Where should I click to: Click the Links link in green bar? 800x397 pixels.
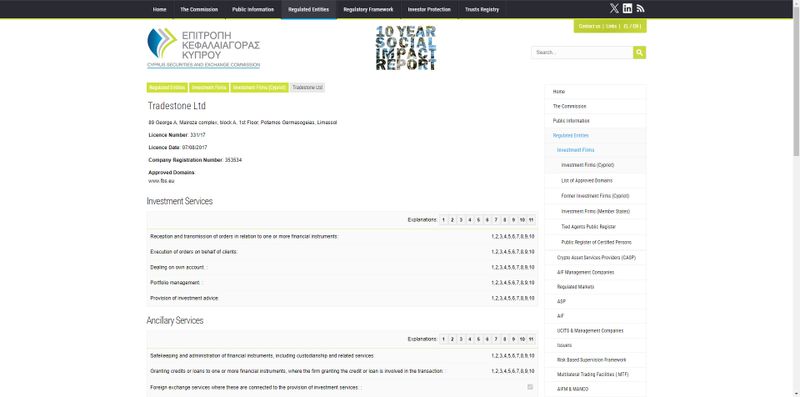click(611, 26)
